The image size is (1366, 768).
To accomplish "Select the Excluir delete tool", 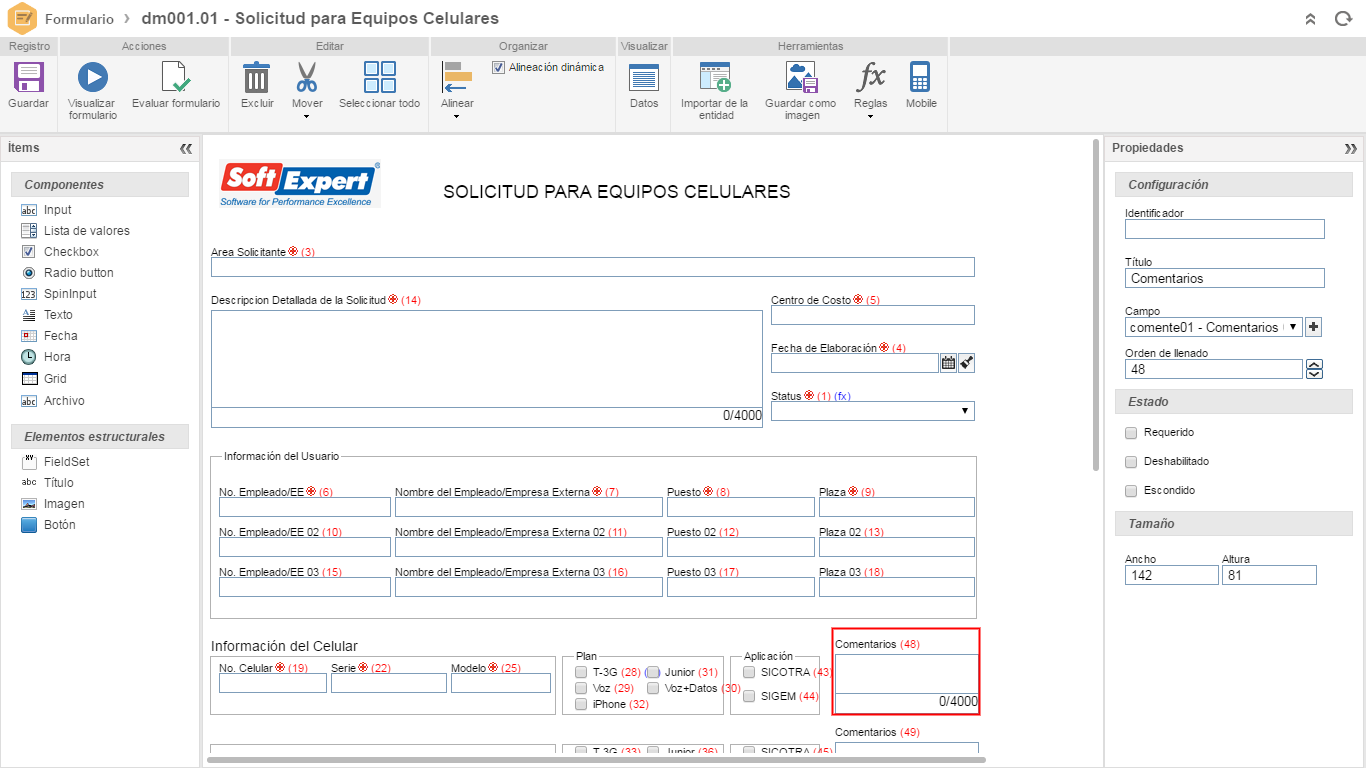I will (256, 88).
